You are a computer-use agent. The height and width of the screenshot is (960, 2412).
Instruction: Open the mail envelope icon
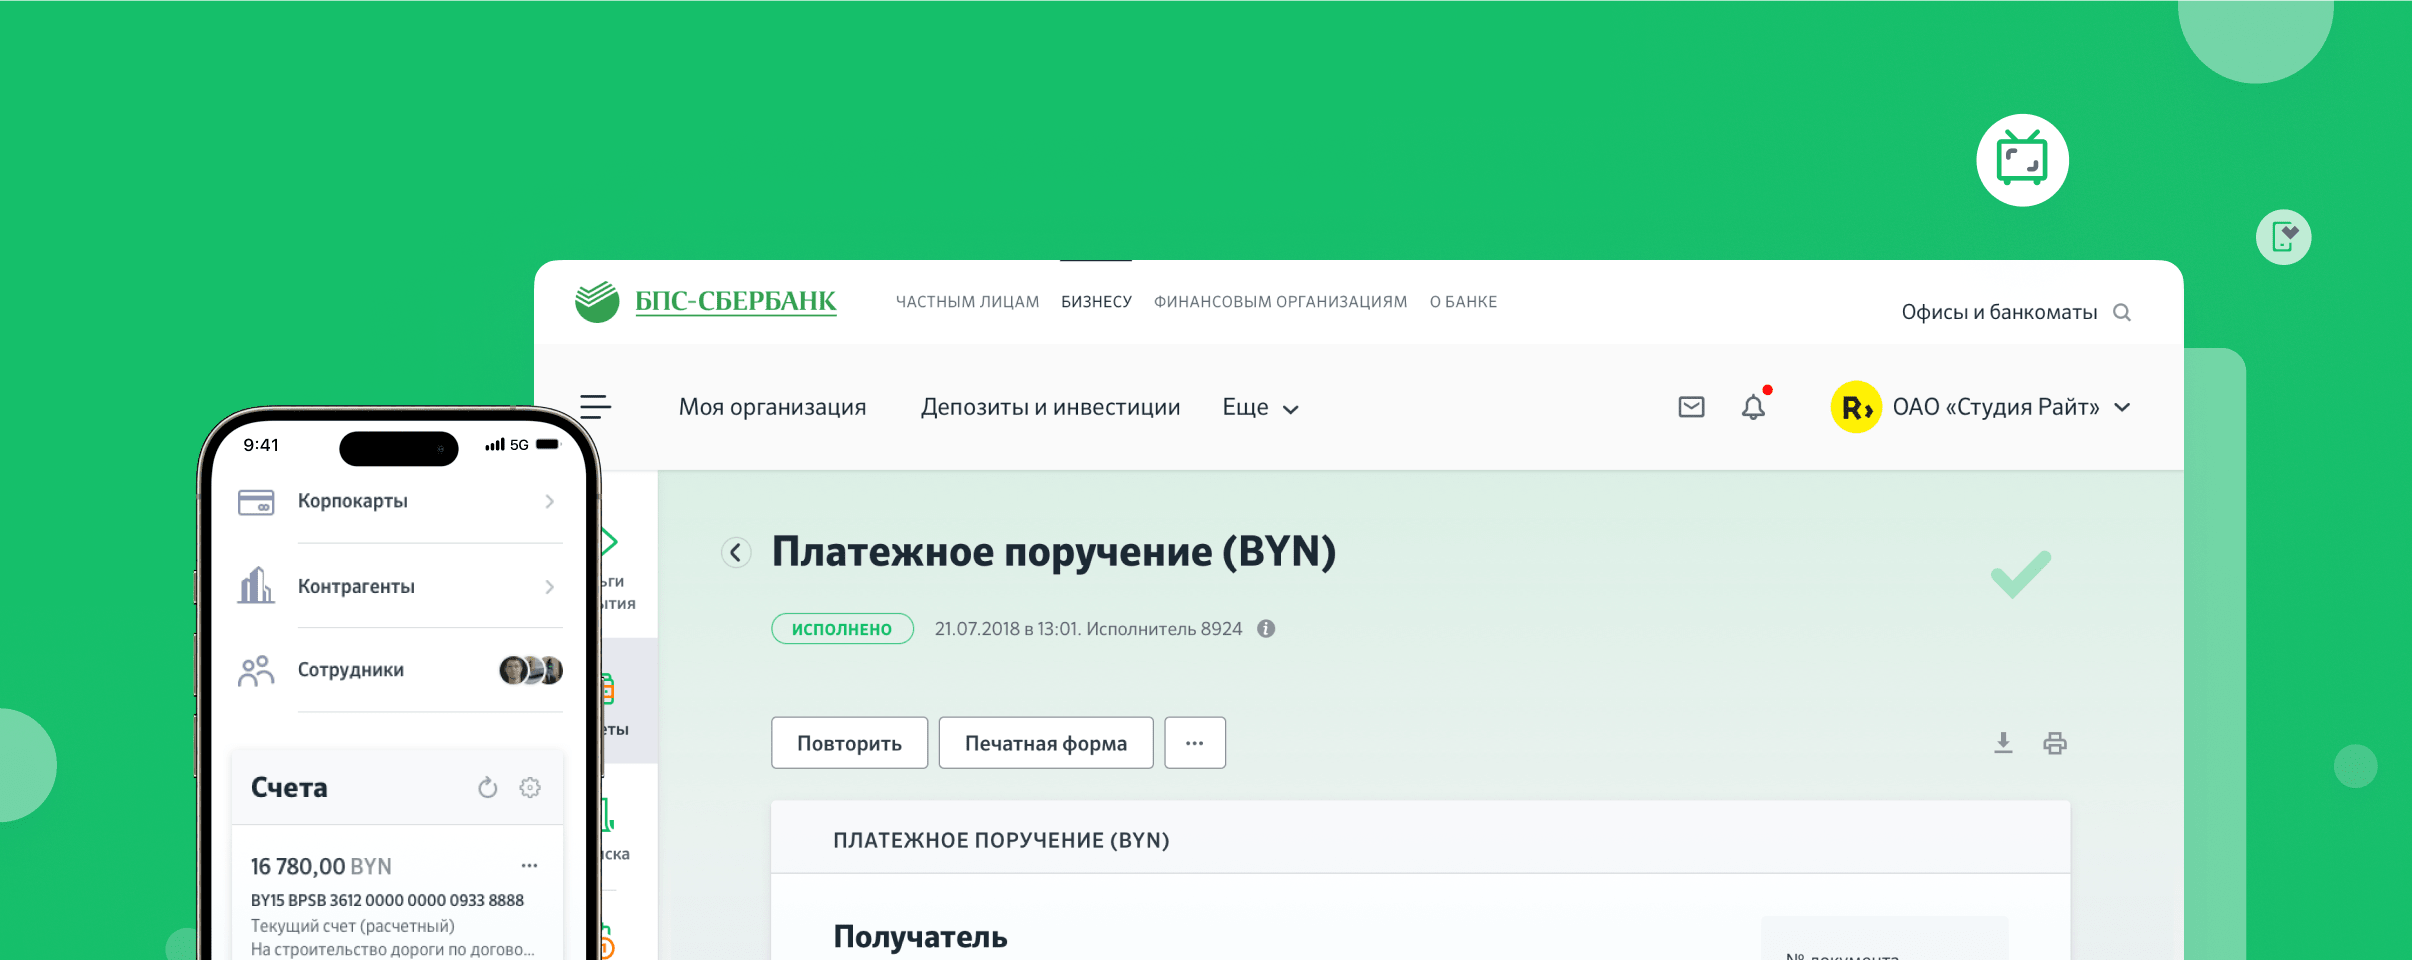click(1691, 407)
